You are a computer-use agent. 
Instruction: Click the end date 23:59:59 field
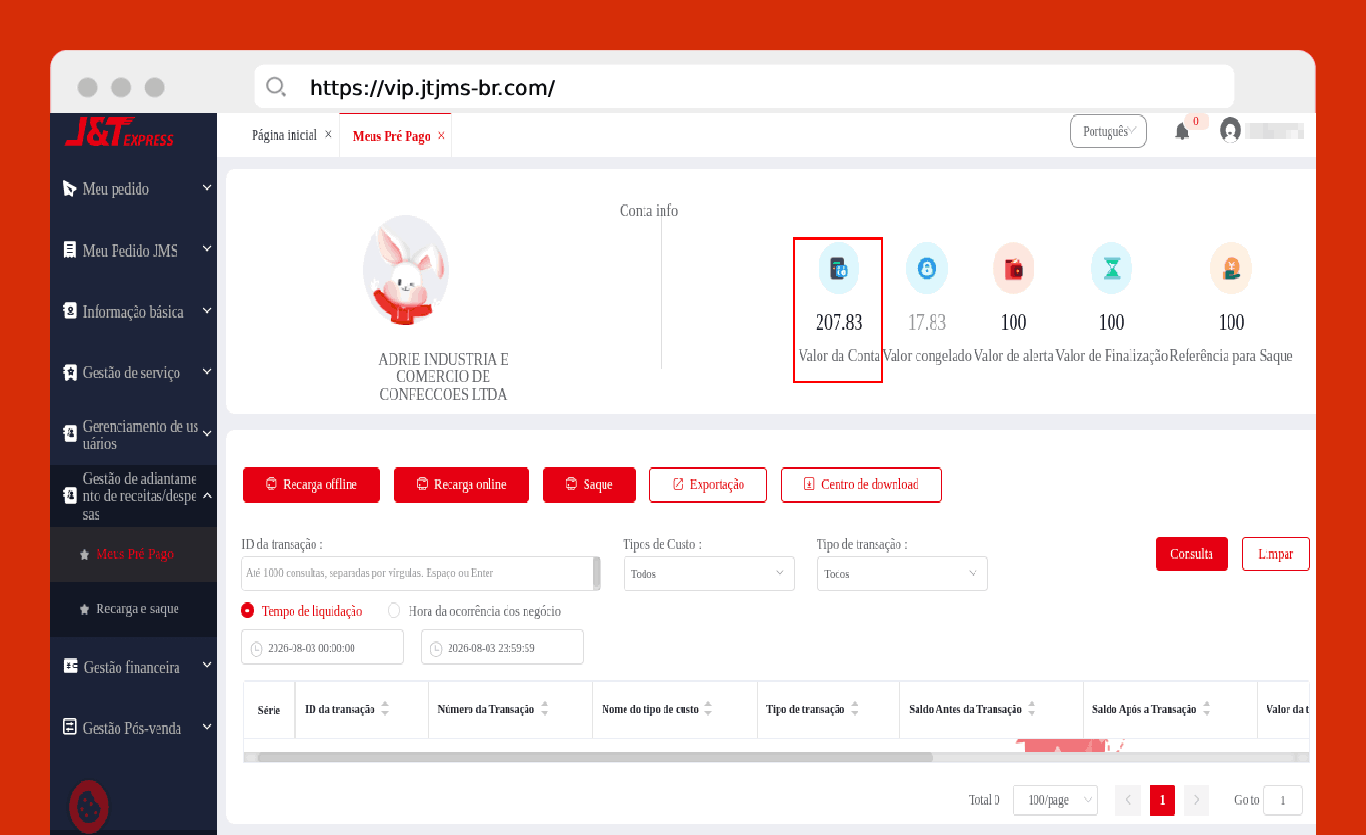pyautogui.click(x=502, y=648)
